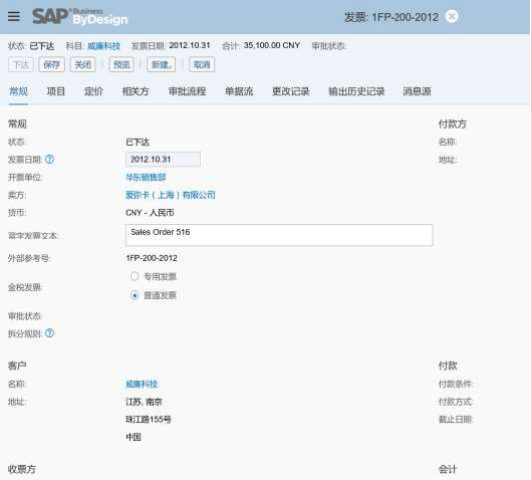
Task: View the 单据流 tab
Action: [x=239, y=91]
